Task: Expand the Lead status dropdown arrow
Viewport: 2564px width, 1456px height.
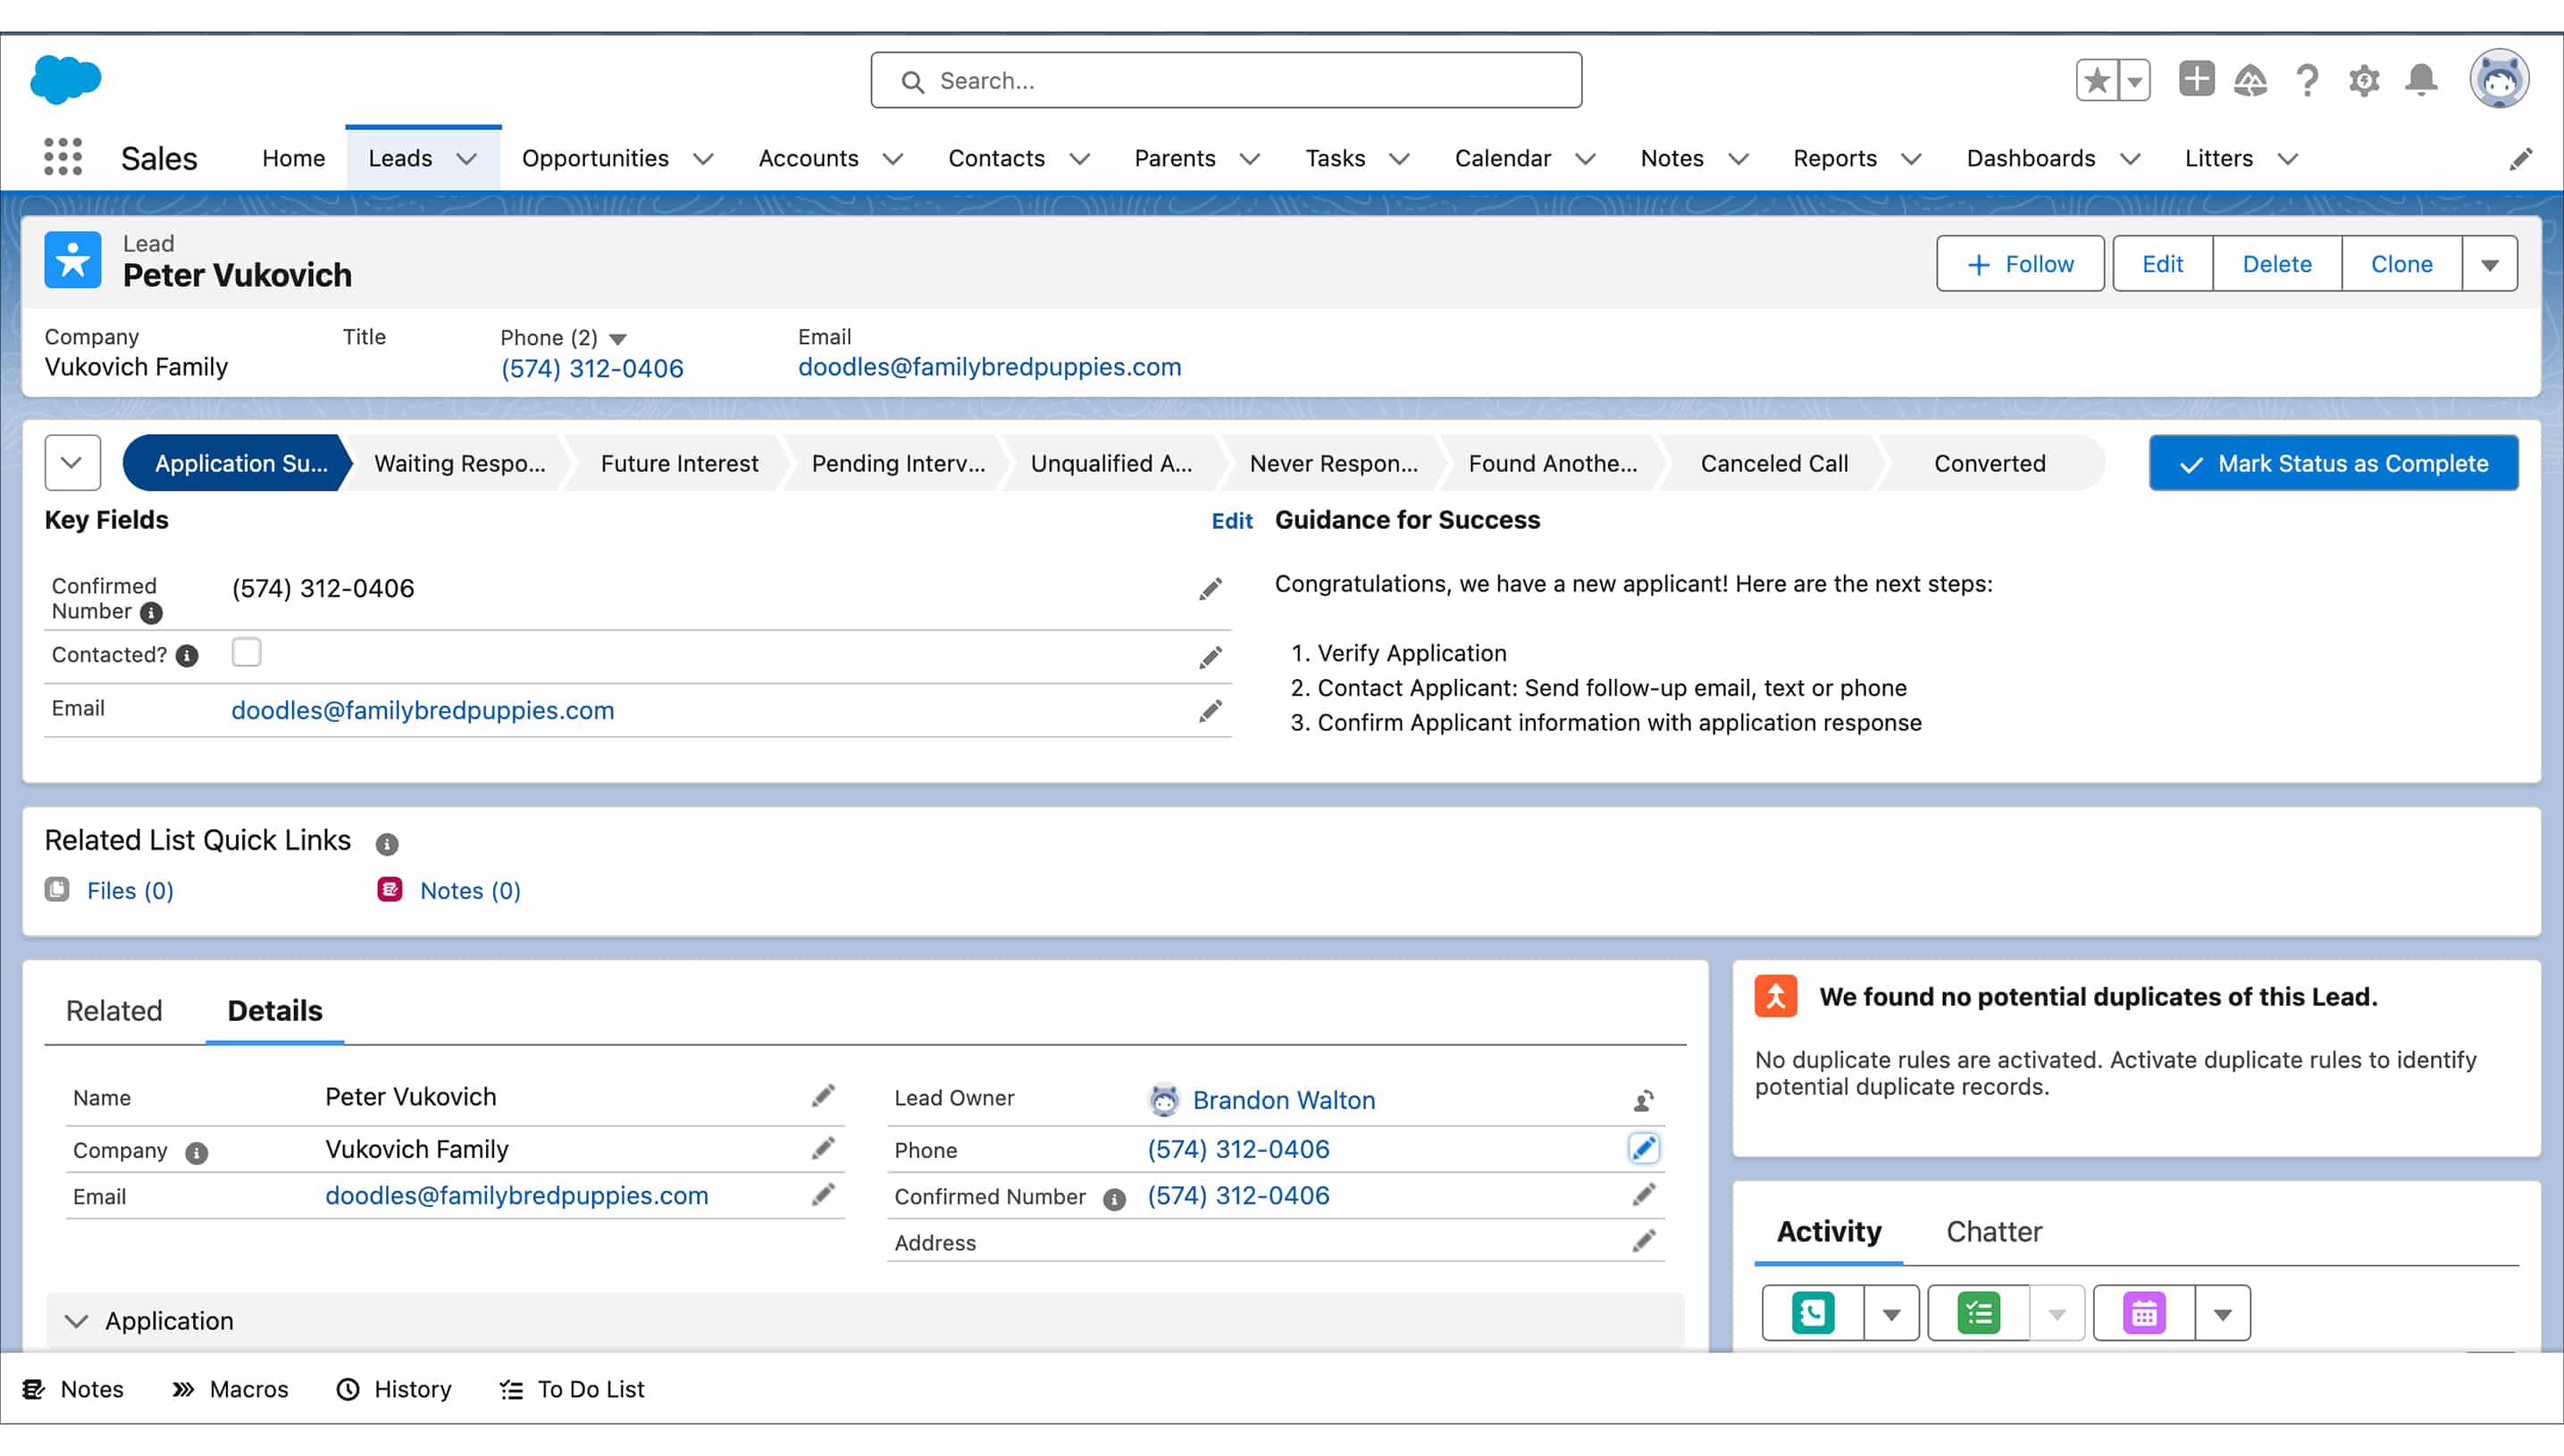Action: point(71,463)
